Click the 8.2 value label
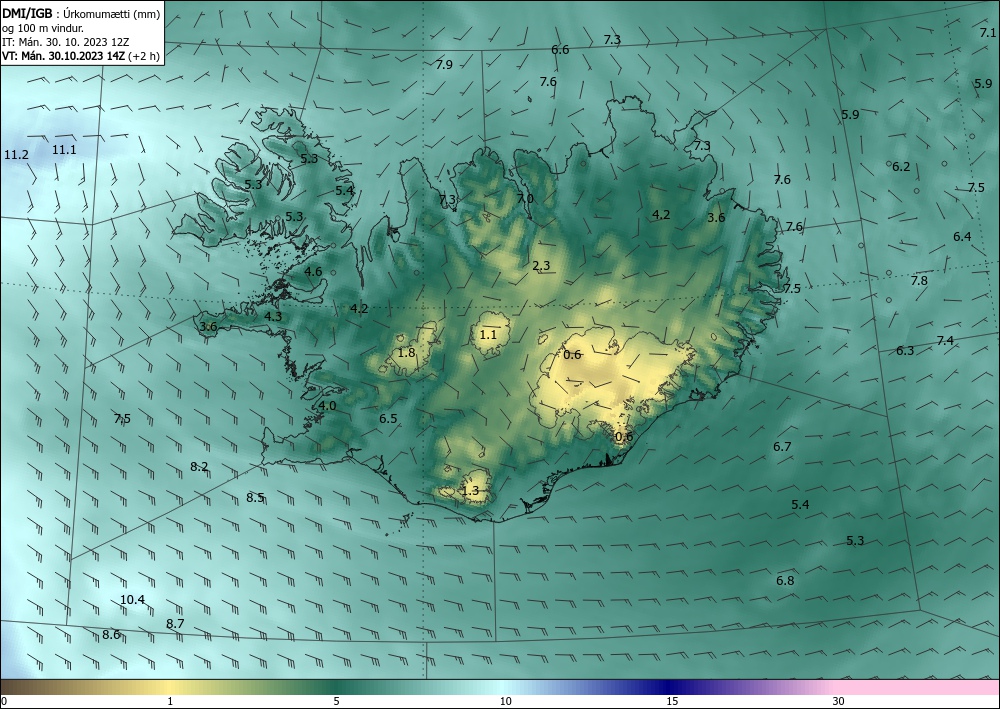Image resolution: width=1000 pixels, height=709 pixels. [199, 467]
